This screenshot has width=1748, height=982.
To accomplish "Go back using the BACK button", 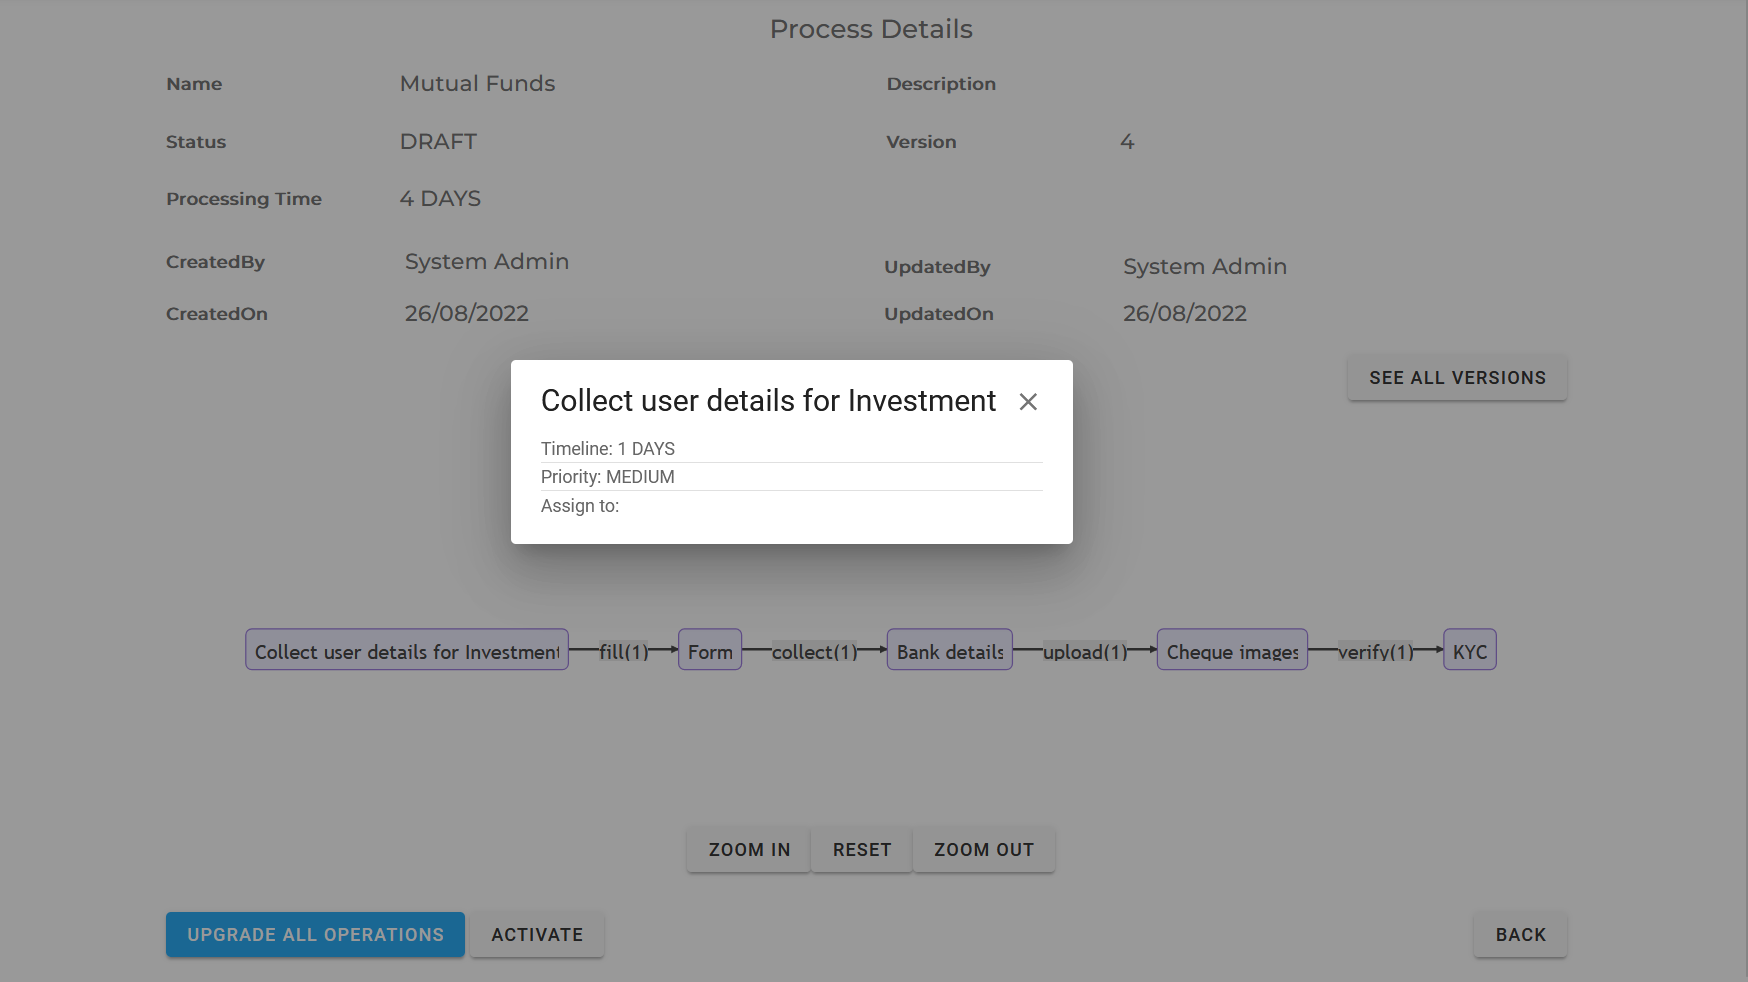I will (x=1519, y=935).
